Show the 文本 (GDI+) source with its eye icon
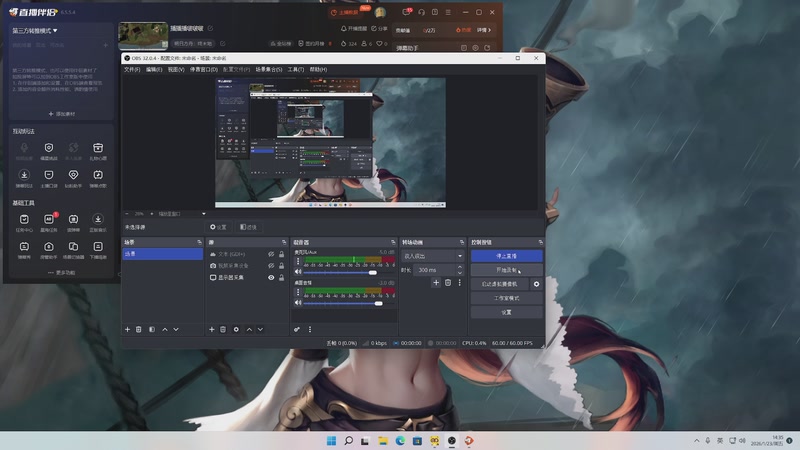 coord(271,254)
